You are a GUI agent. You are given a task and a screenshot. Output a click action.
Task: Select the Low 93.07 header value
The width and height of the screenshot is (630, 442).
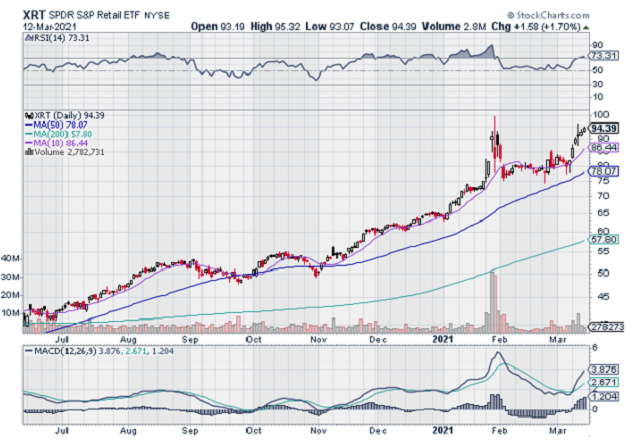point(329,27)
